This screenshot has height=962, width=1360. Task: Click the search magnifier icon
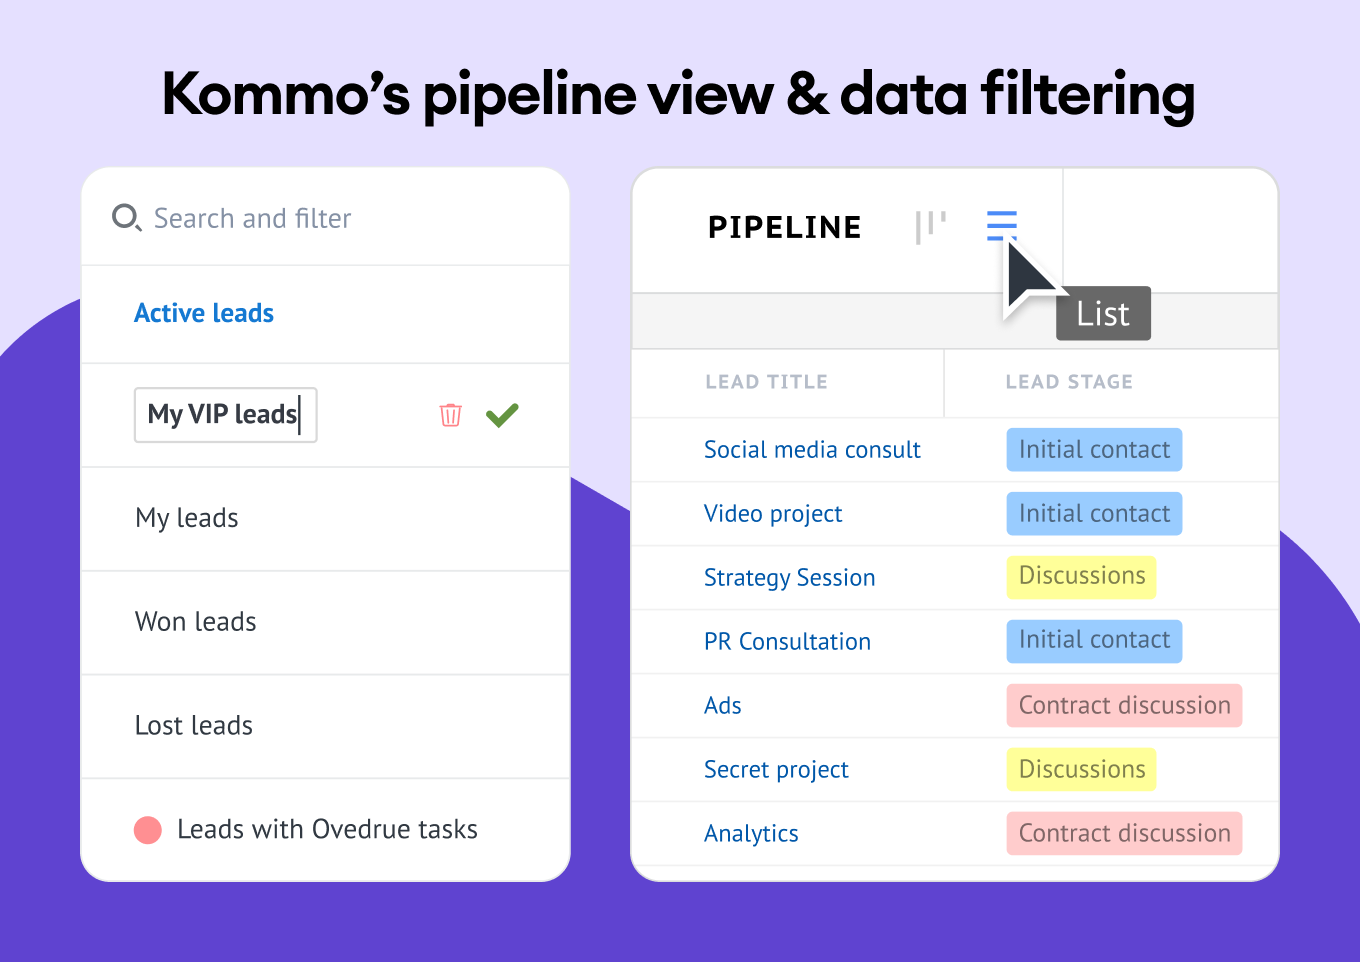point(126,217)
